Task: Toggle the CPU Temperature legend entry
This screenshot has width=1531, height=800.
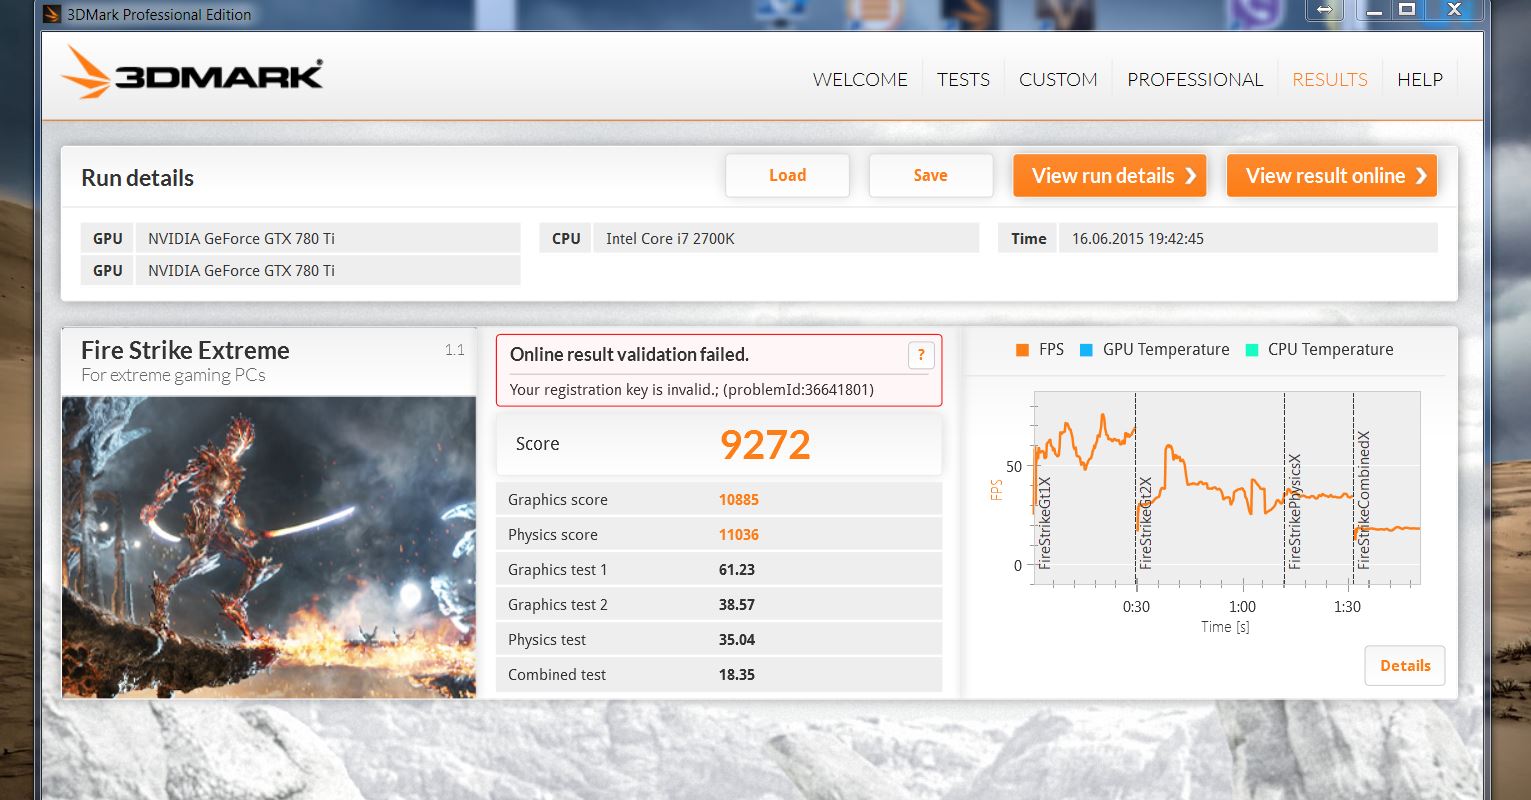Action: [1319, 349]
